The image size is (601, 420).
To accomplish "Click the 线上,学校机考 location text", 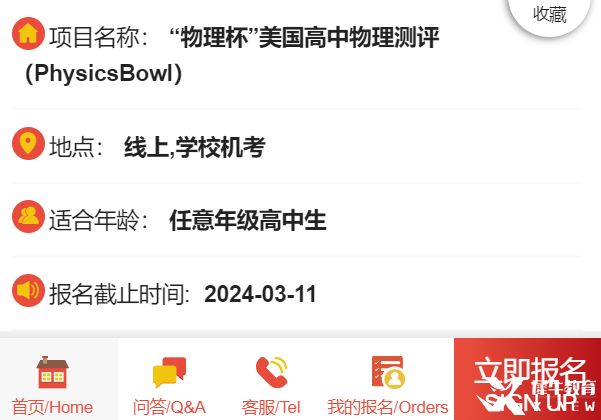I will tap(194, 147).
